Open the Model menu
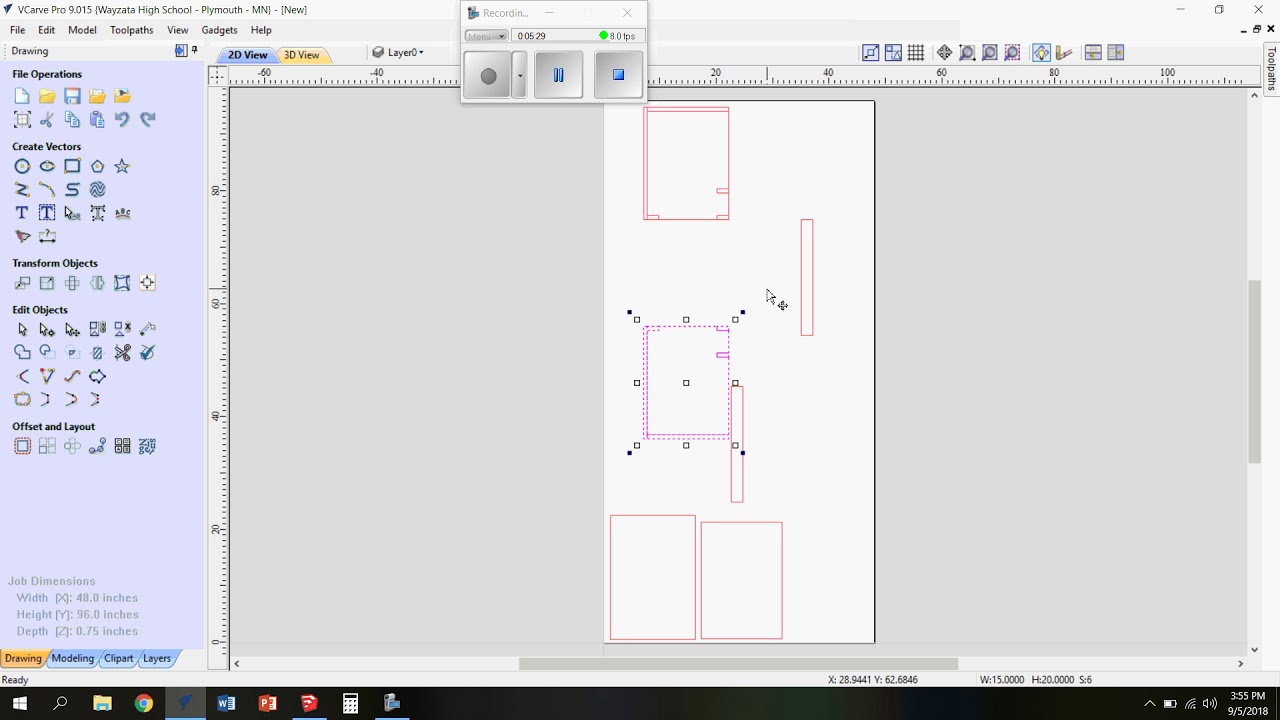 (x=82, y=30)
